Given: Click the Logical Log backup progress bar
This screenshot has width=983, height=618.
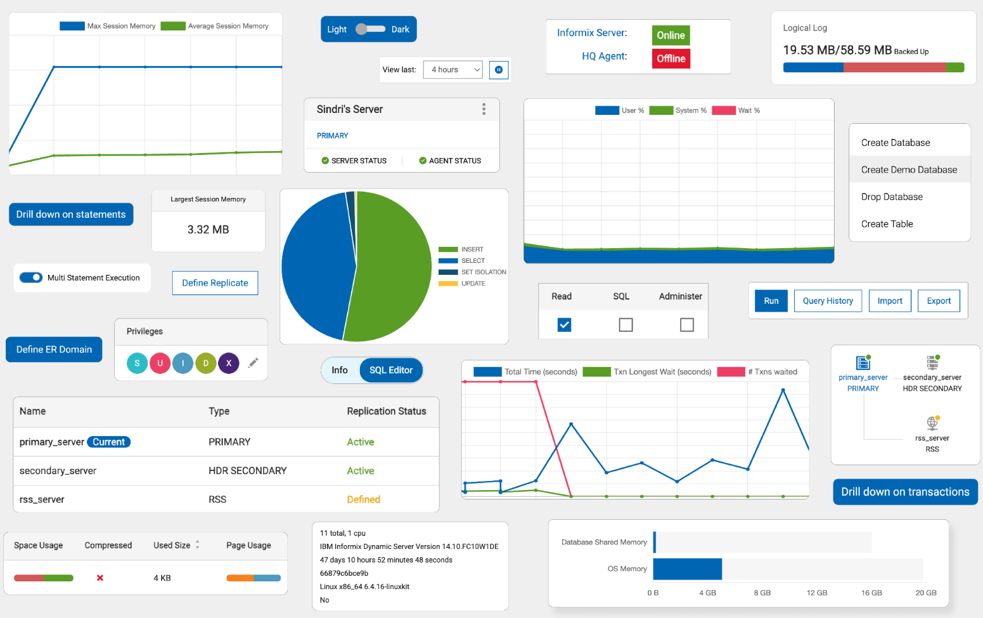Looking at the screenshot, I should coord(873,65).
